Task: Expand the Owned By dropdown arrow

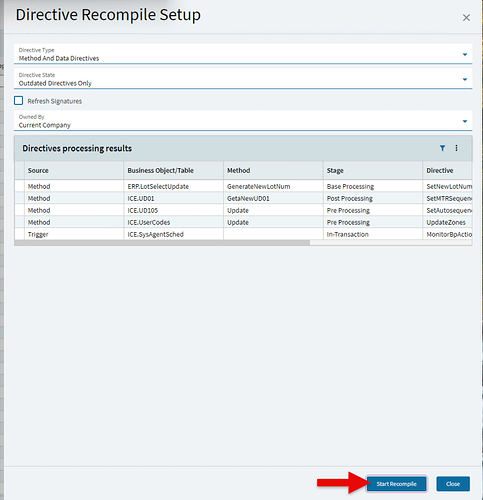Action: [465, 121]
